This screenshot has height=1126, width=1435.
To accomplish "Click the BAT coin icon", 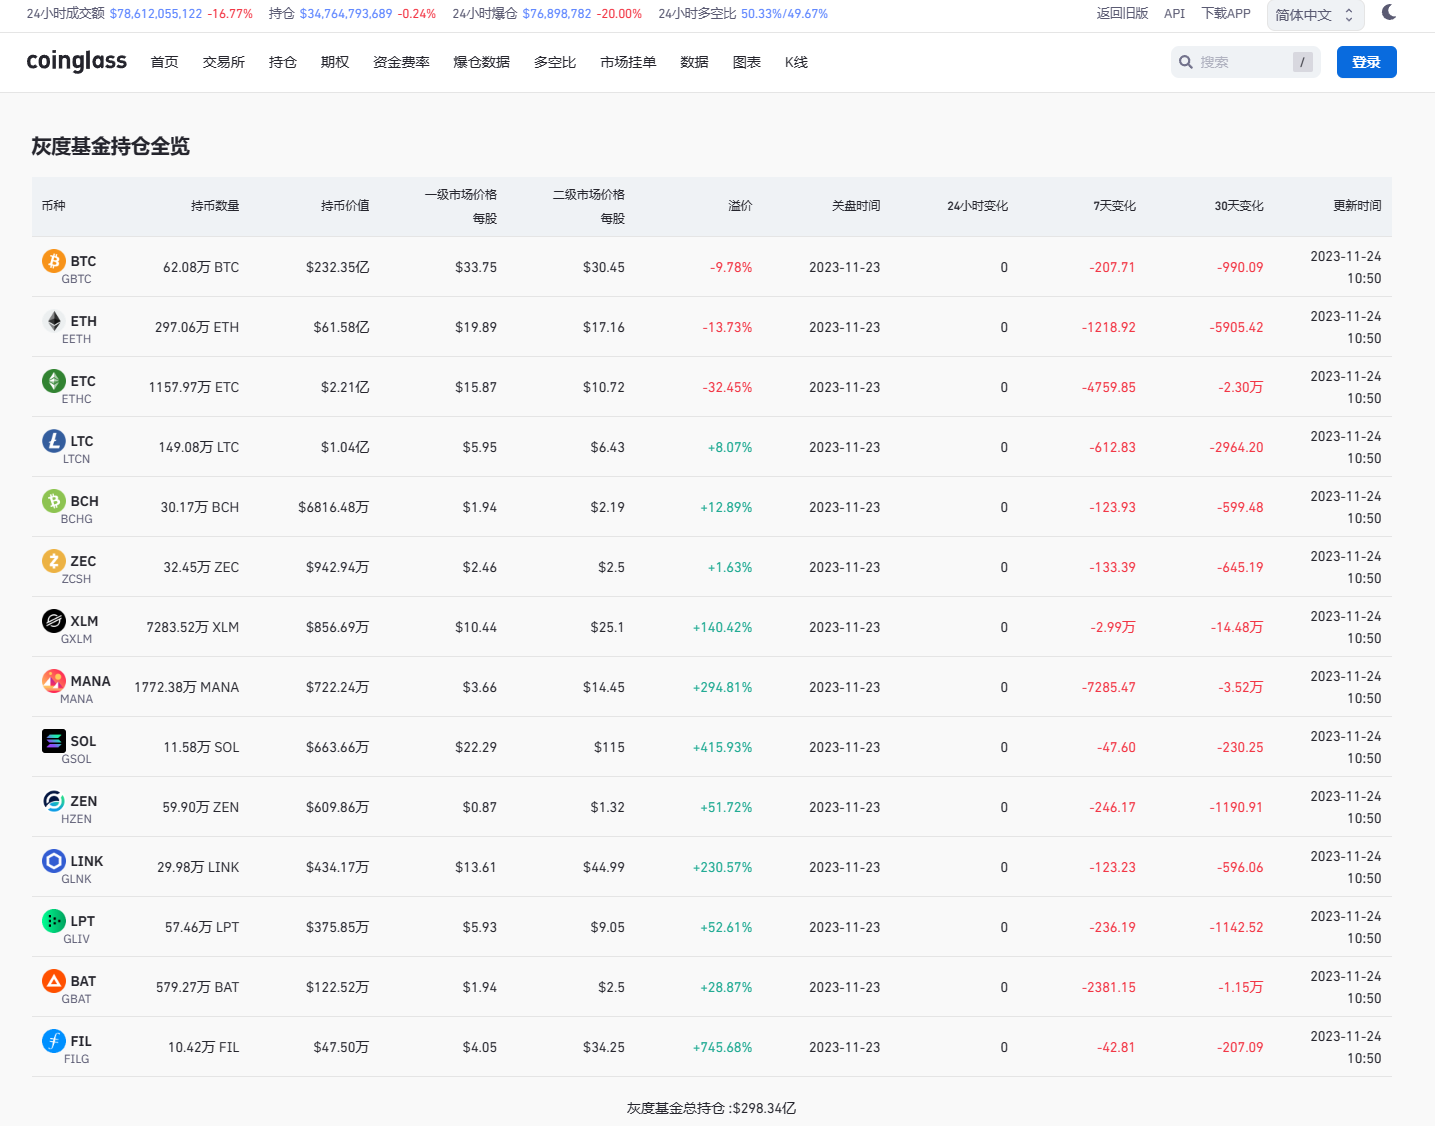I will 53,981.
